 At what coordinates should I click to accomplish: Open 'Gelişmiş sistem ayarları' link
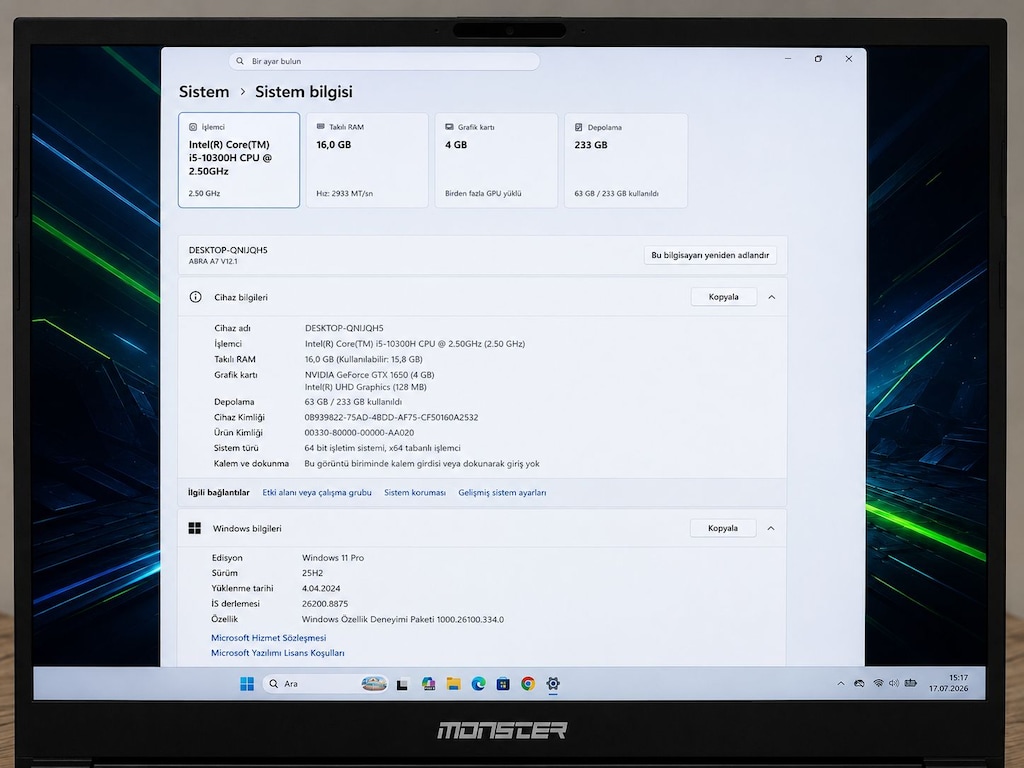[502, 492]
